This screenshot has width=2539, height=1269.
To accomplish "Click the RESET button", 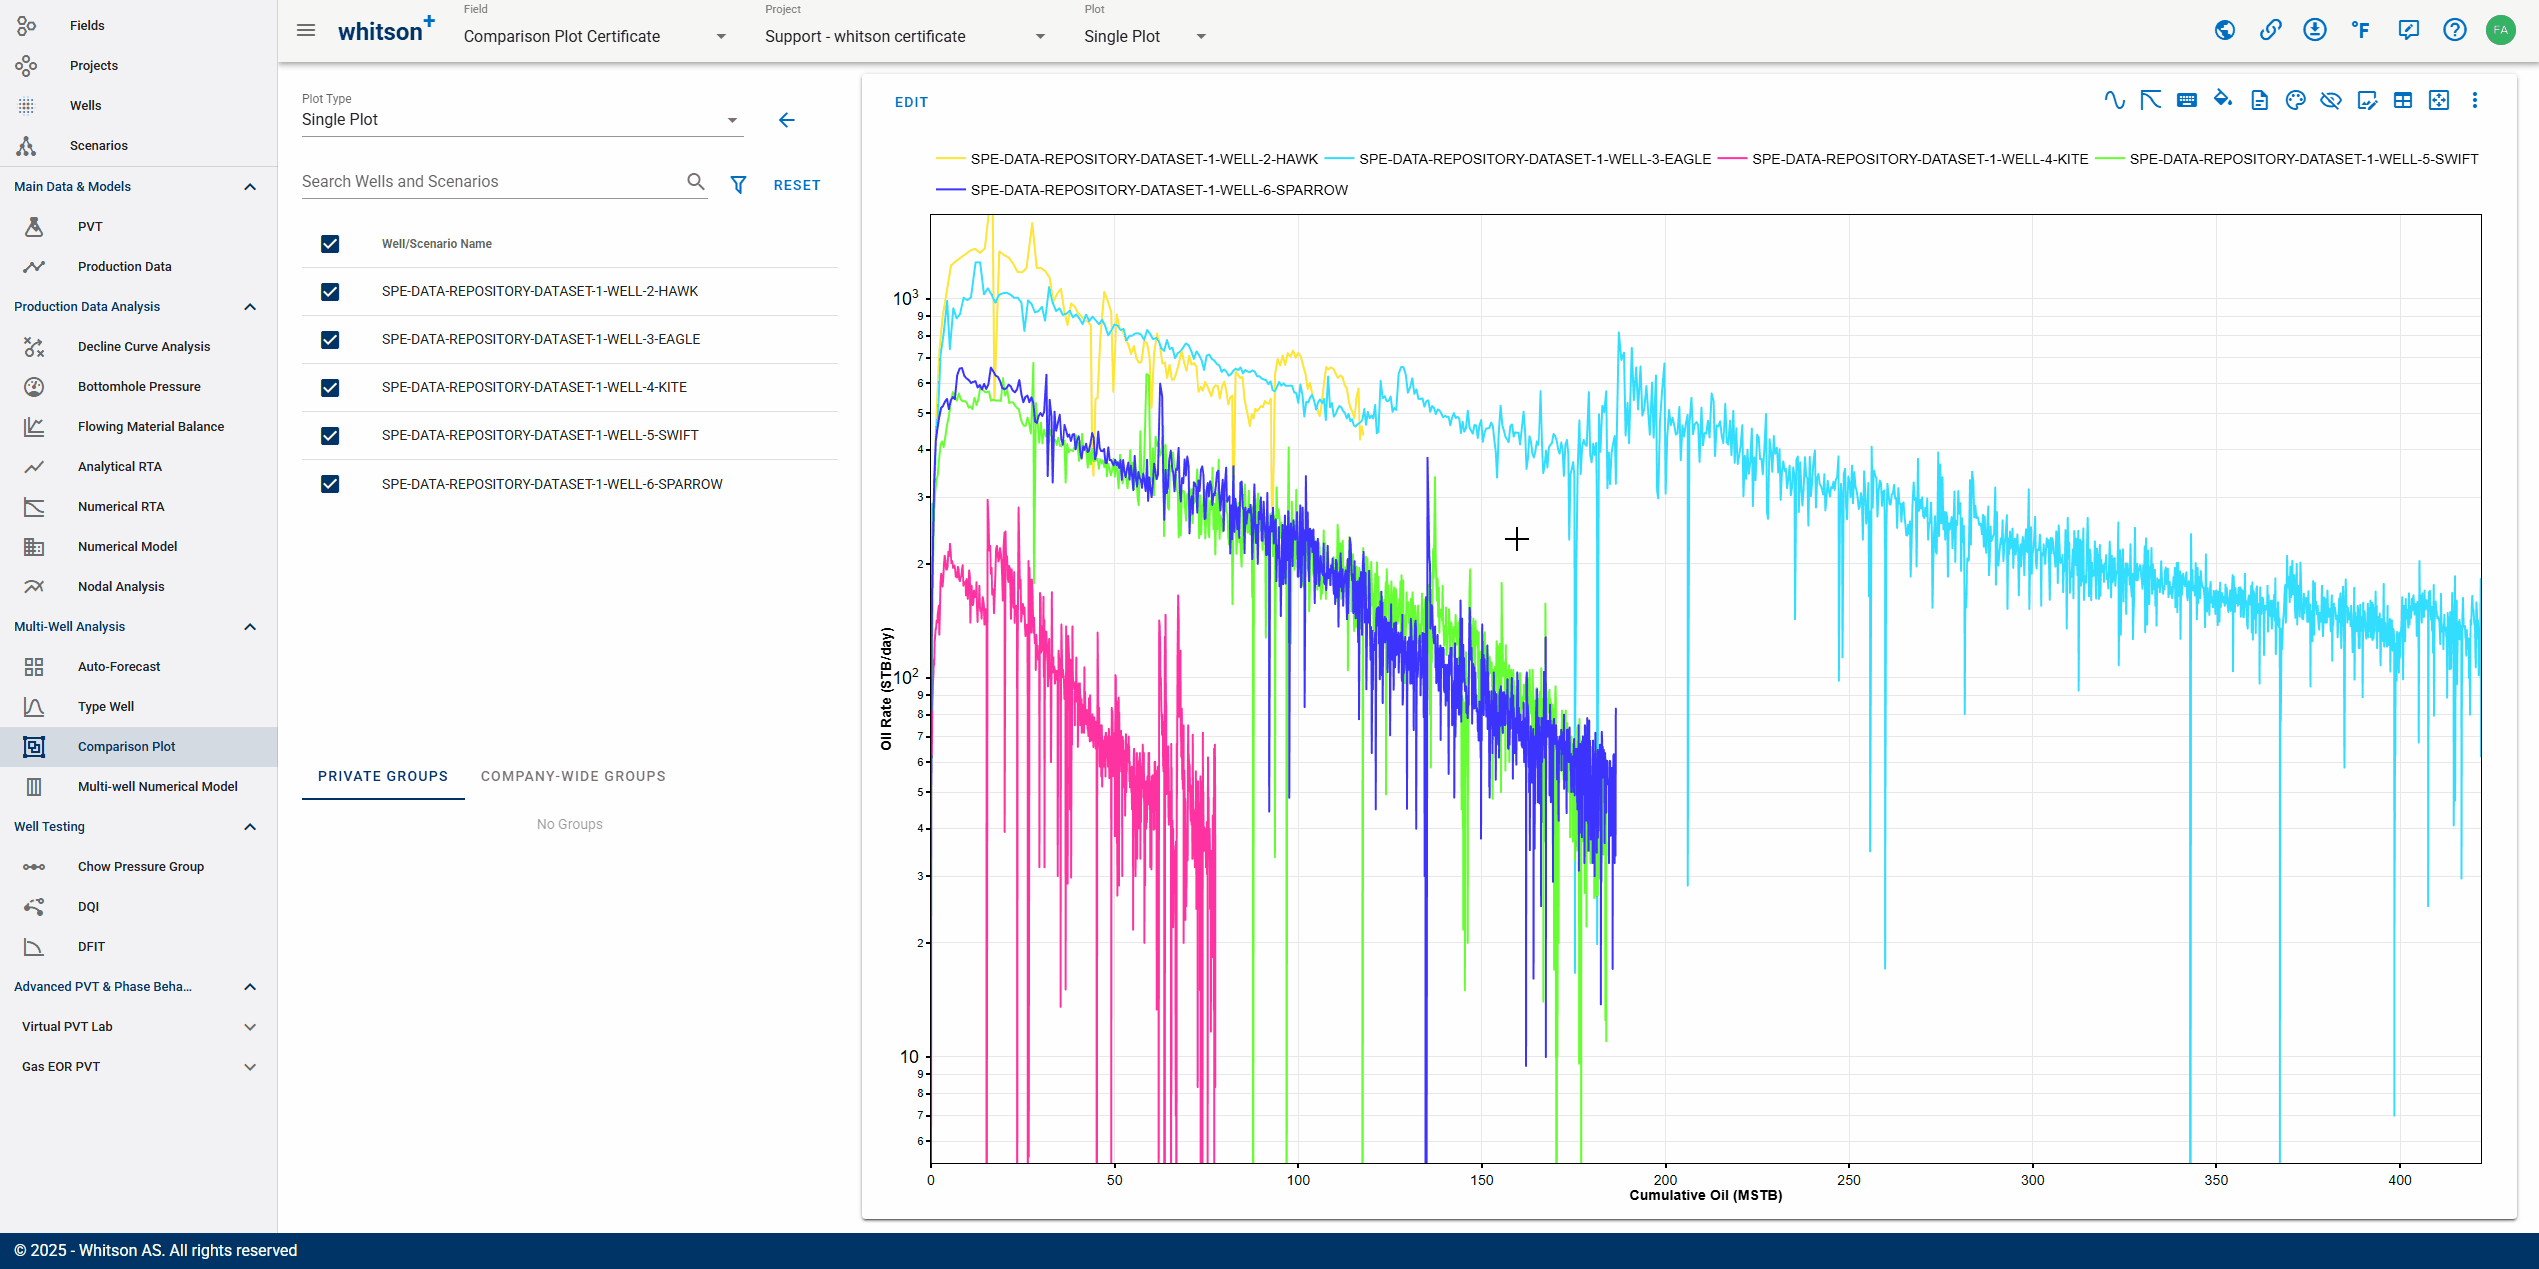I will [797, 185].
